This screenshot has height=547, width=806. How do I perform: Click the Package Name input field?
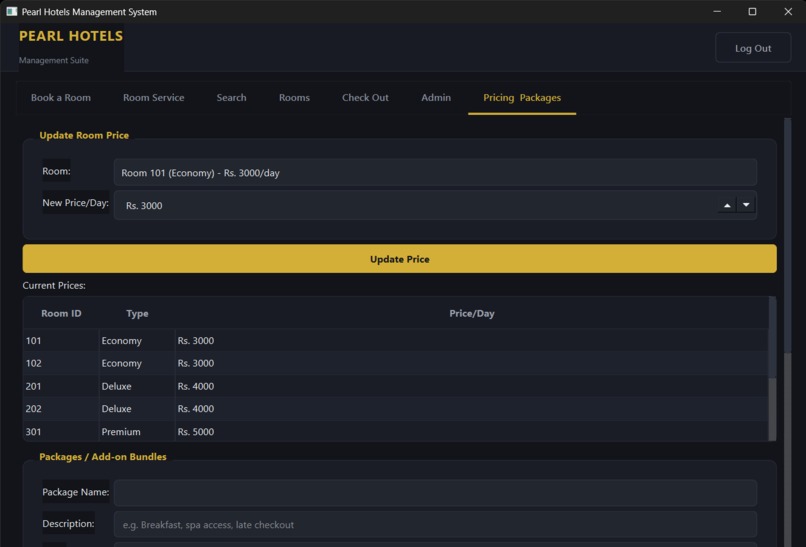click(435, 493)
